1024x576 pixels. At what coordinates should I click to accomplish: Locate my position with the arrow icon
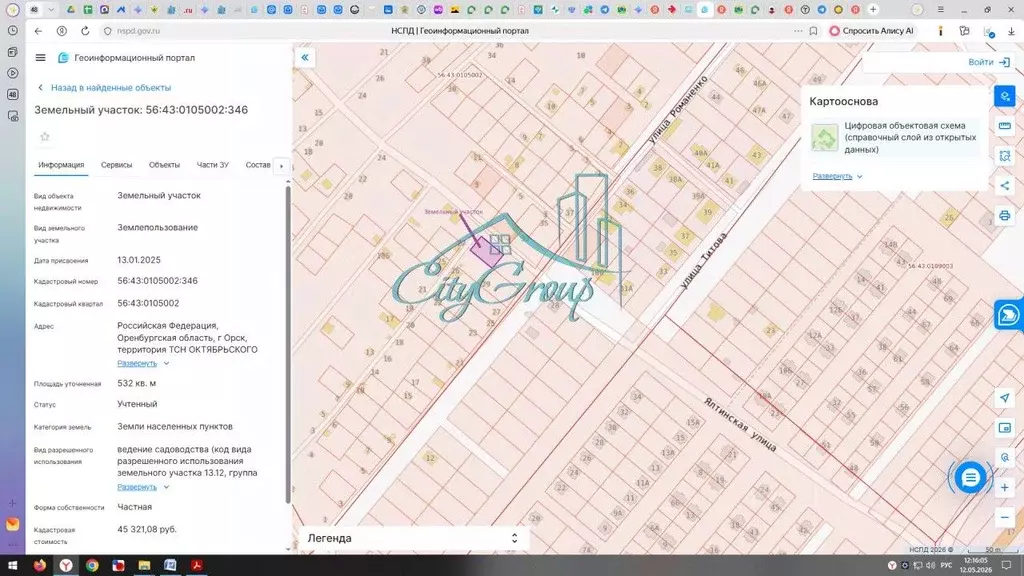[1004, 398]
